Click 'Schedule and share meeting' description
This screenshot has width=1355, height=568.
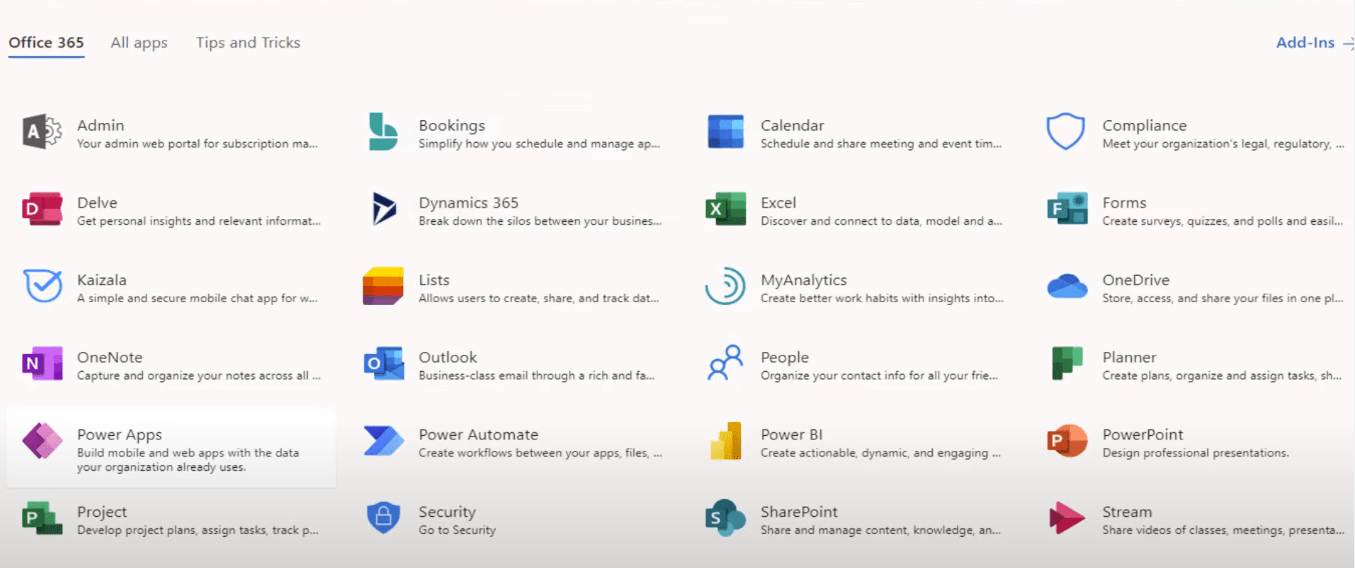(x=881, y=144)
